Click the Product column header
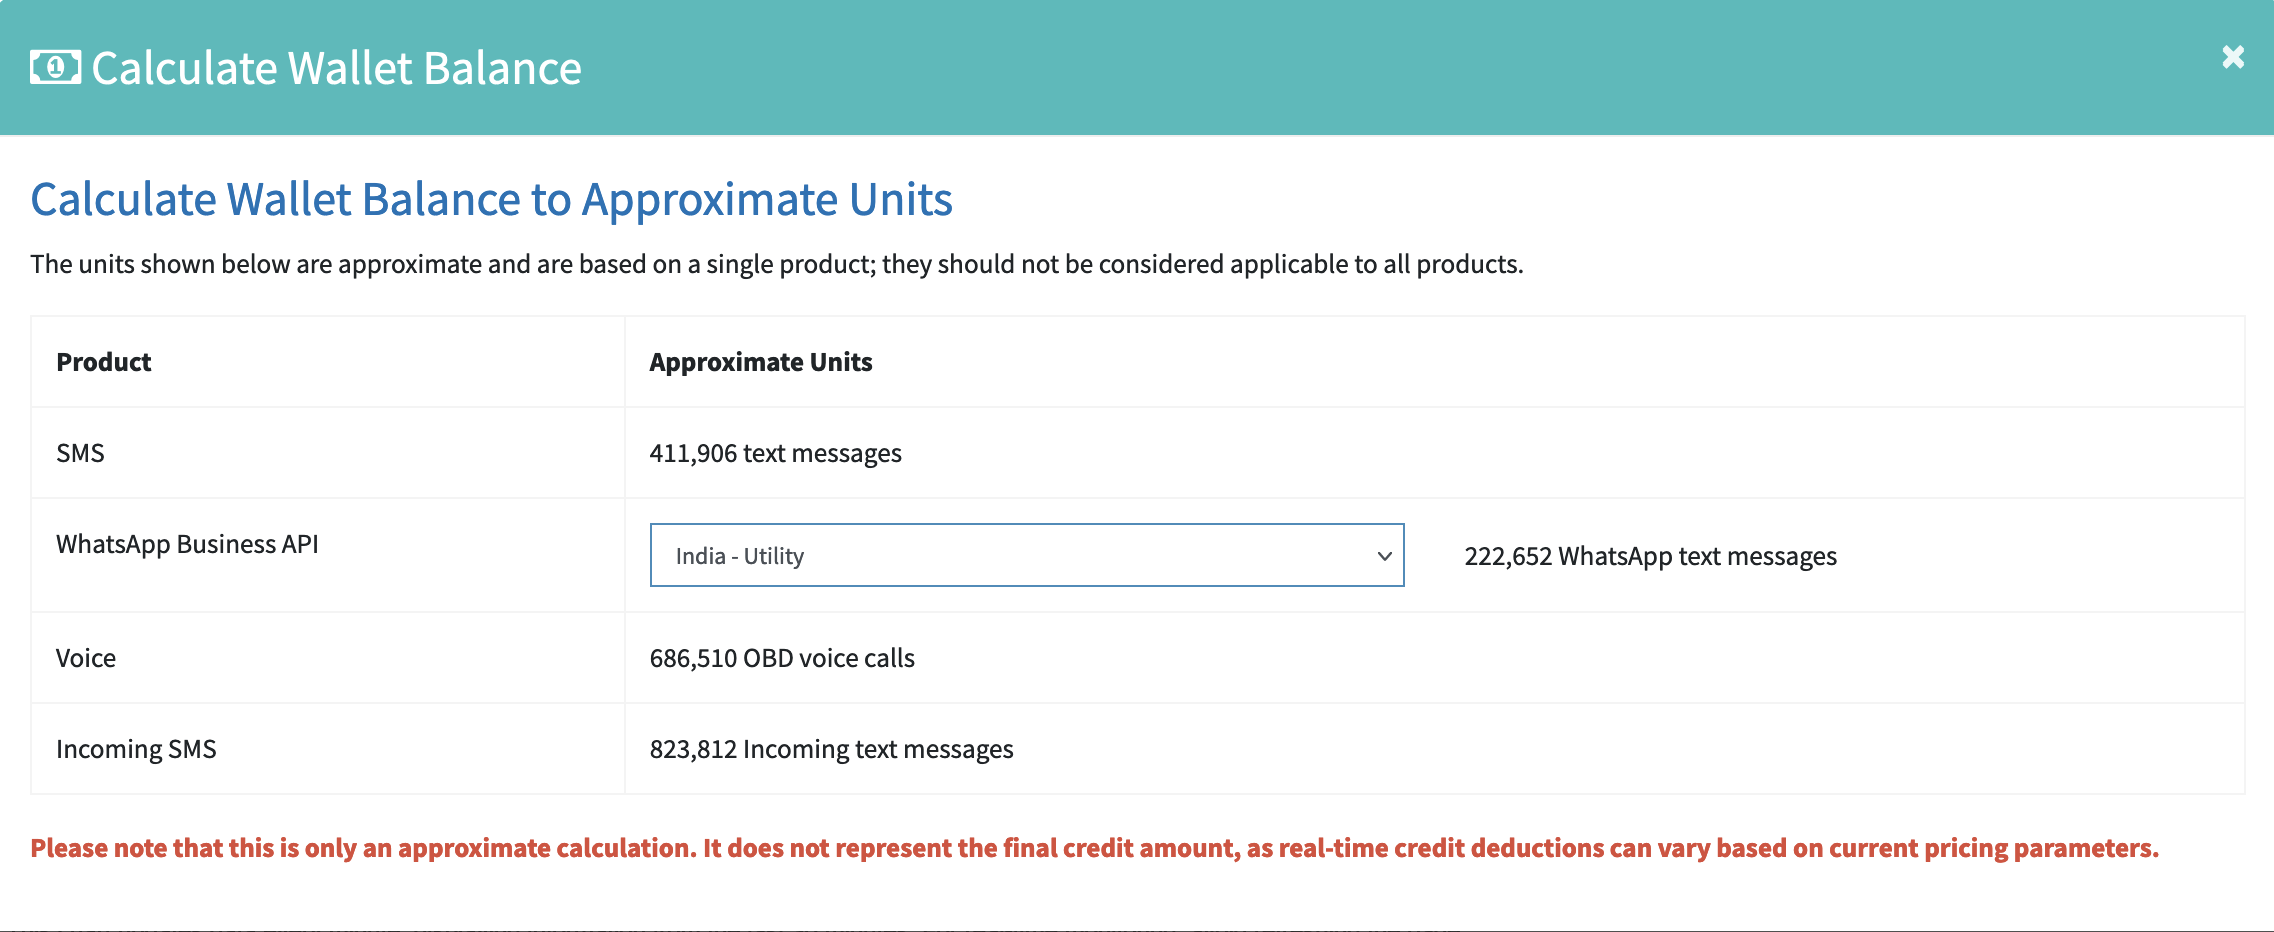 103,361
